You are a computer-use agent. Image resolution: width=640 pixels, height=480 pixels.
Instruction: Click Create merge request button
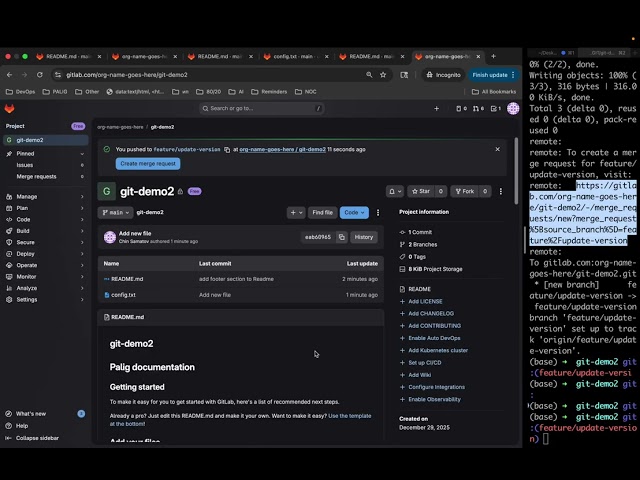tap(148, 164)
